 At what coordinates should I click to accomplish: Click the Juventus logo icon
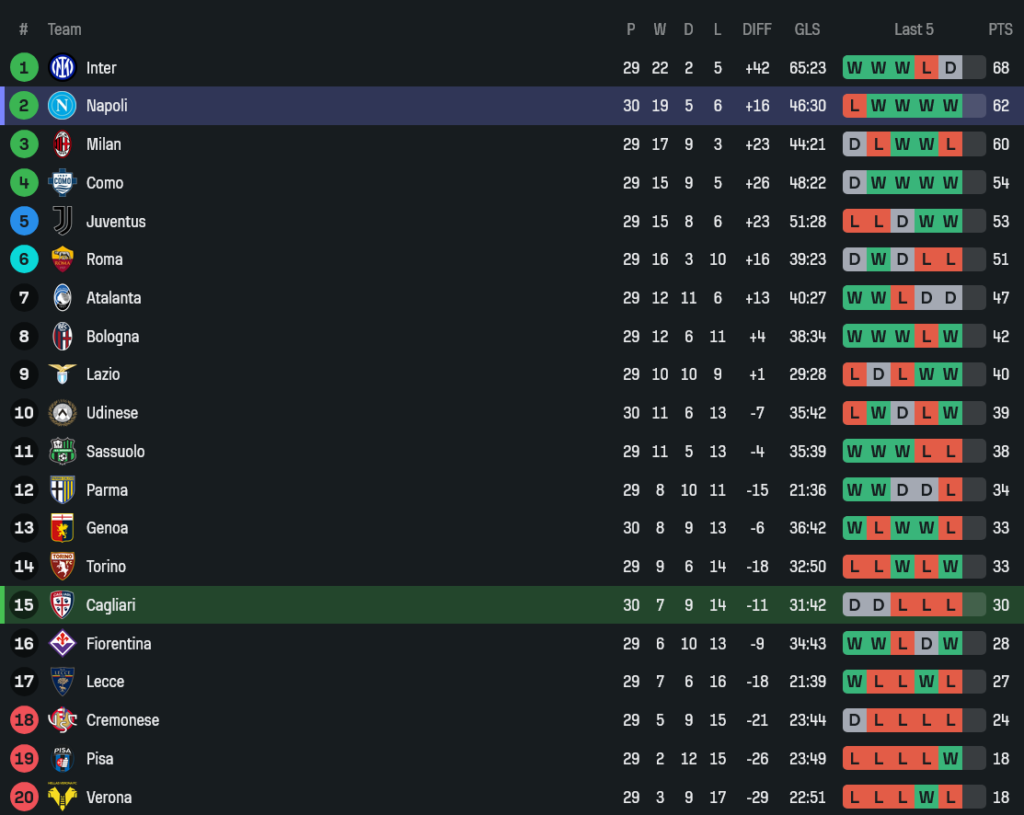point(62,221)
